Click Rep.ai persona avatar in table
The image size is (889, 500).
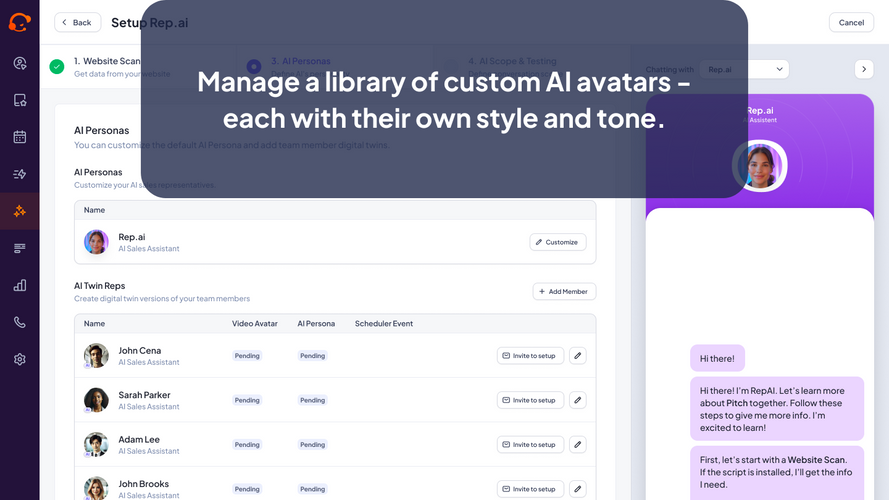[x=96, y=242]
